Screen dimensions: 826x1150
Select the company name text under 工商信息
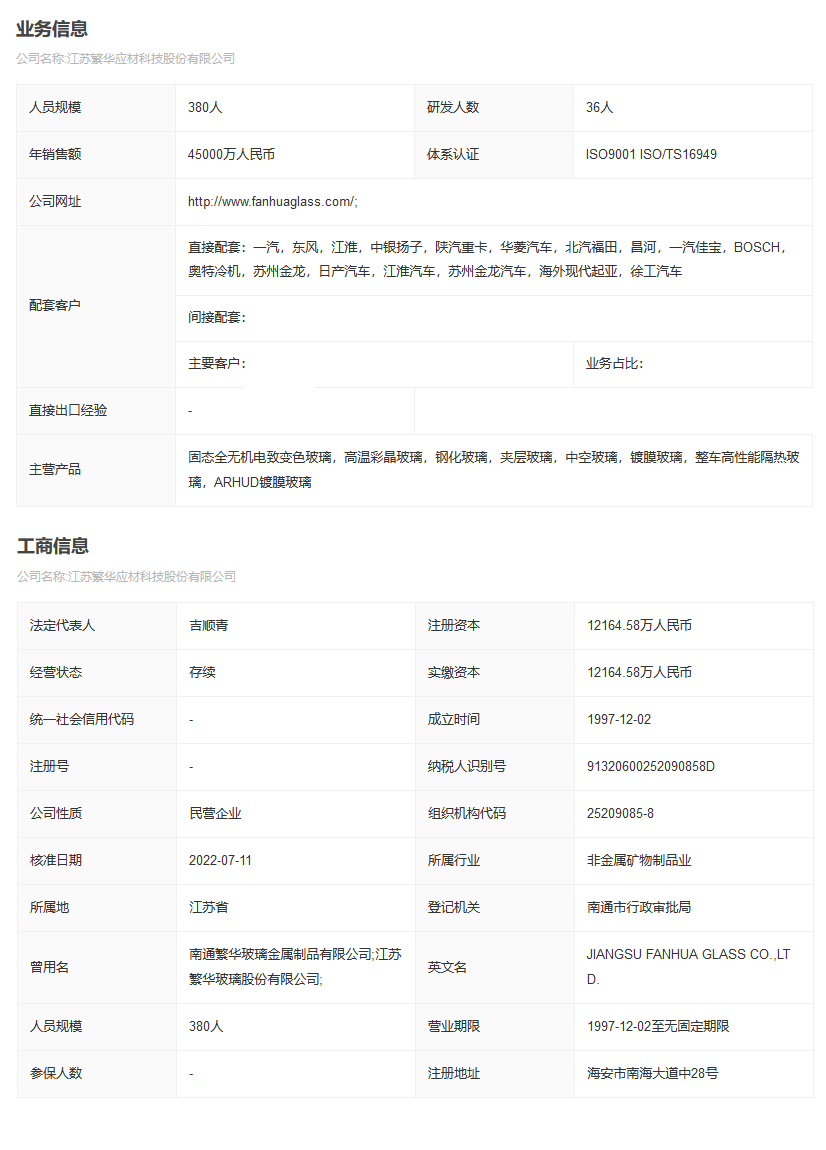click(126, 576)
